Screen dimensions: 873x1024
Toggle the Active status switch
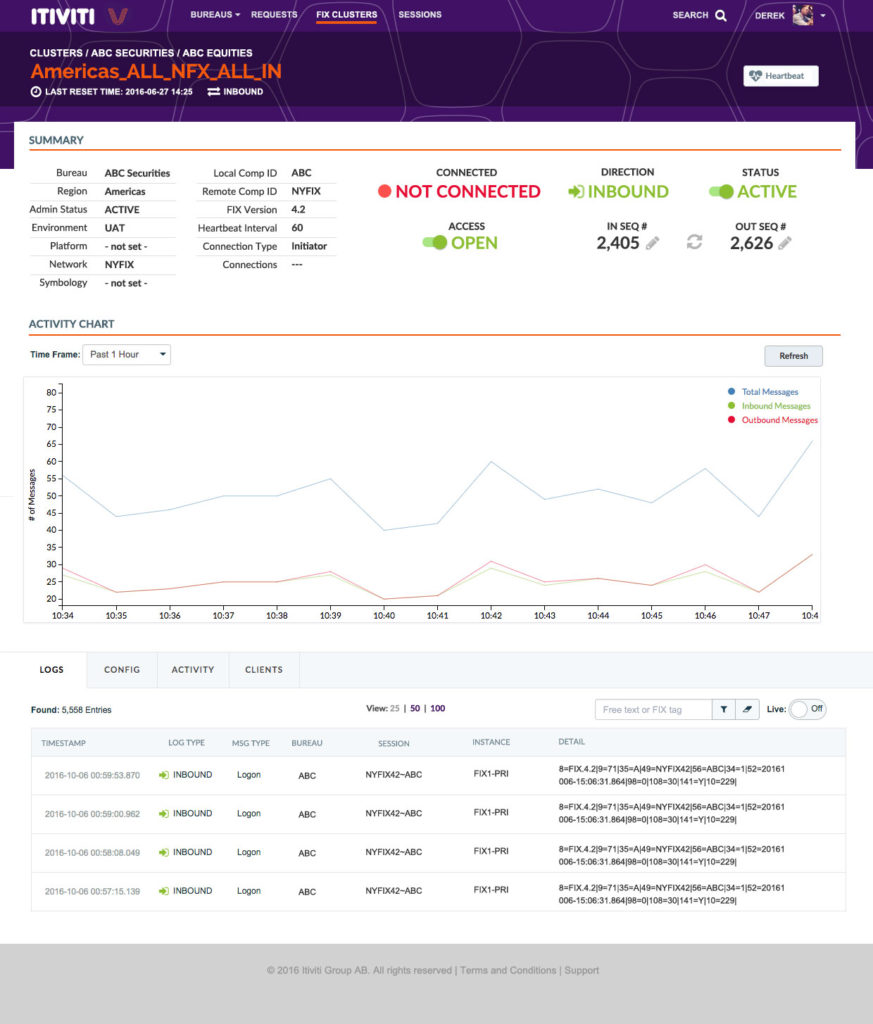pyautogui.click(x=722, y=191)
